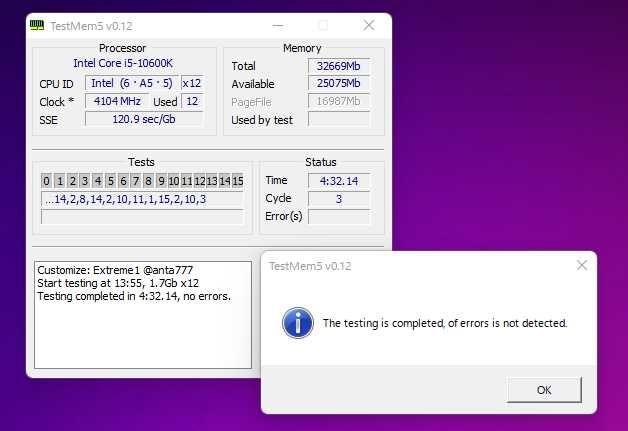The image size is (628, 431).
Task: Click the OK button in the dialog
Action: tap(544, 390)
